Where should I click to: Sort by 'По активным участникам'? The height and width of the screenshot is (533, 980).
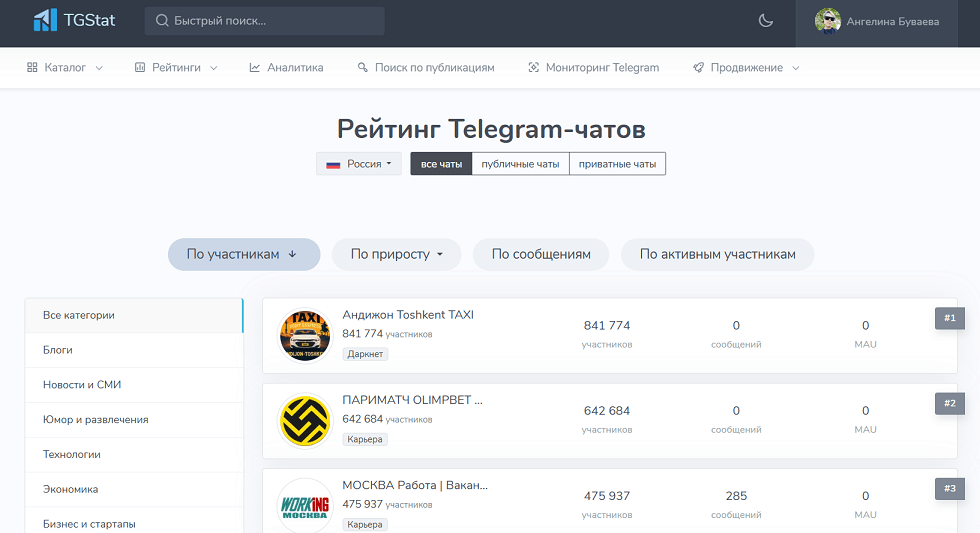pos(717,254)
